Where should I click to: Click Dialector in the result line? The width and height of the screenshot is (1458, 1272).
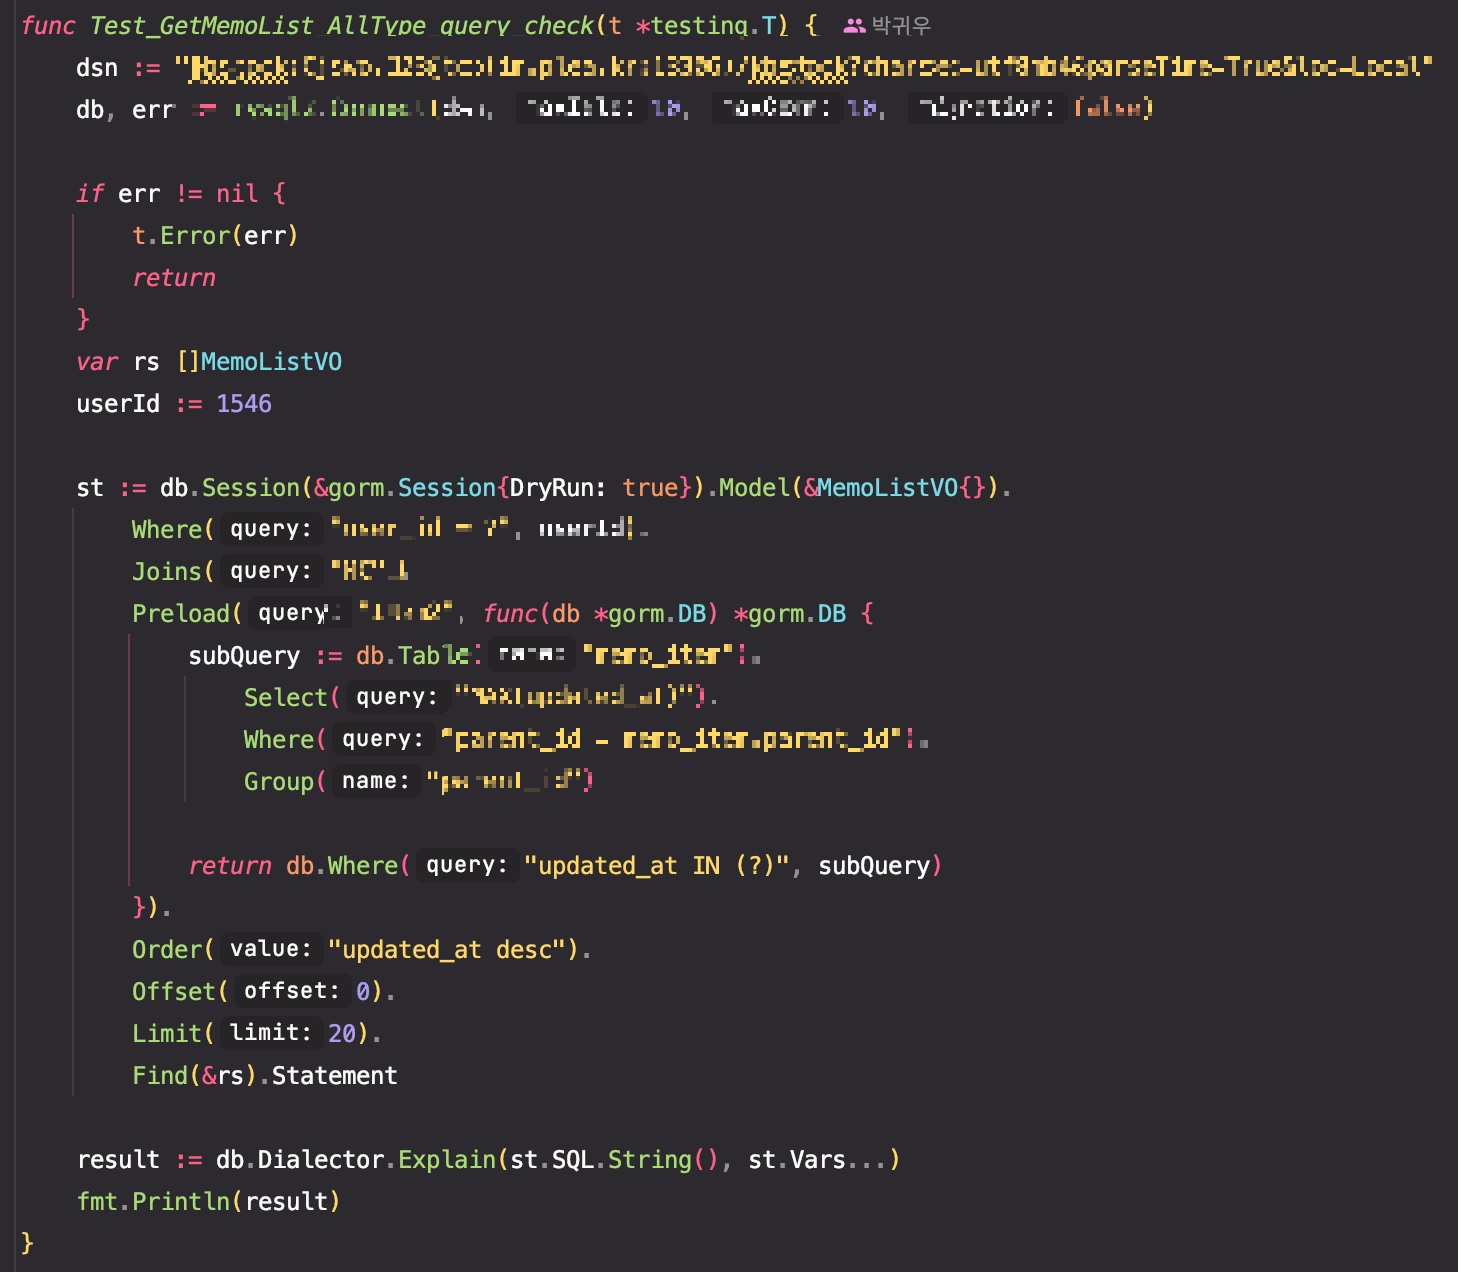click(x=321, y=1160)
